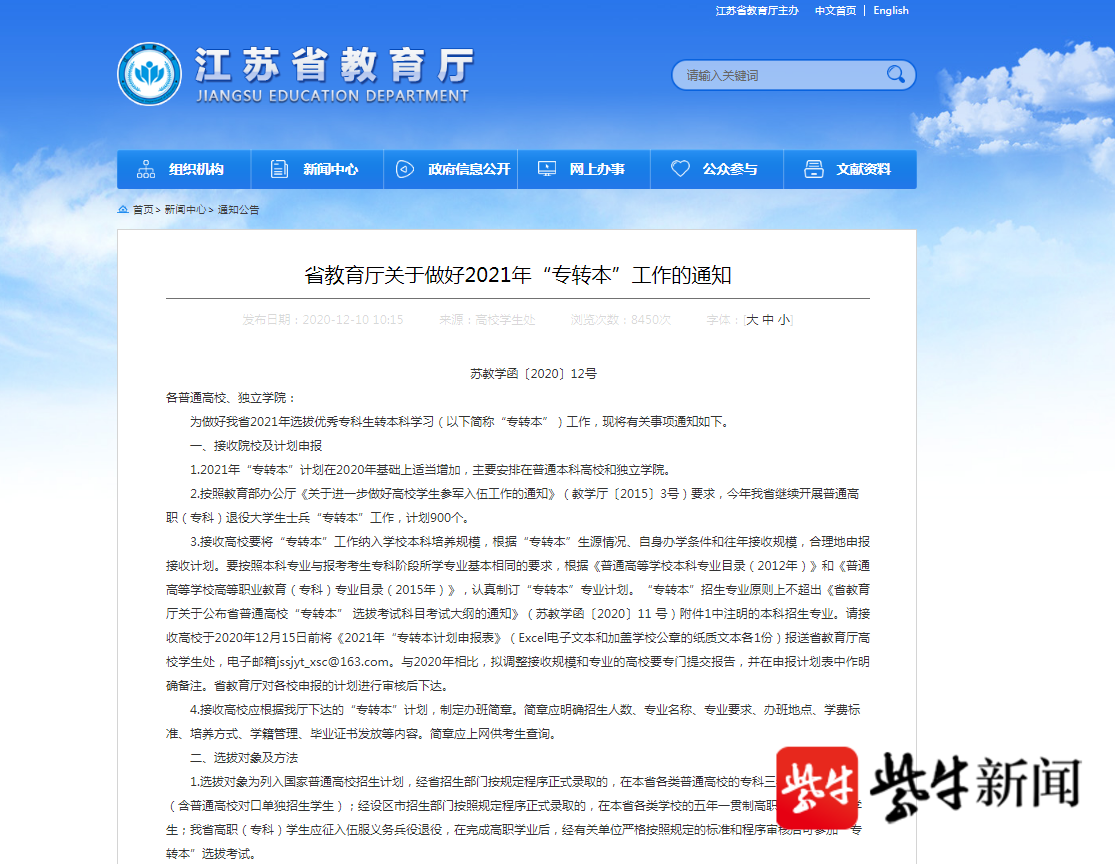Screen dimensions: 1115x864
Task: Click the 政府信息公开 circular icon
Action: click(x=405, y=169)
